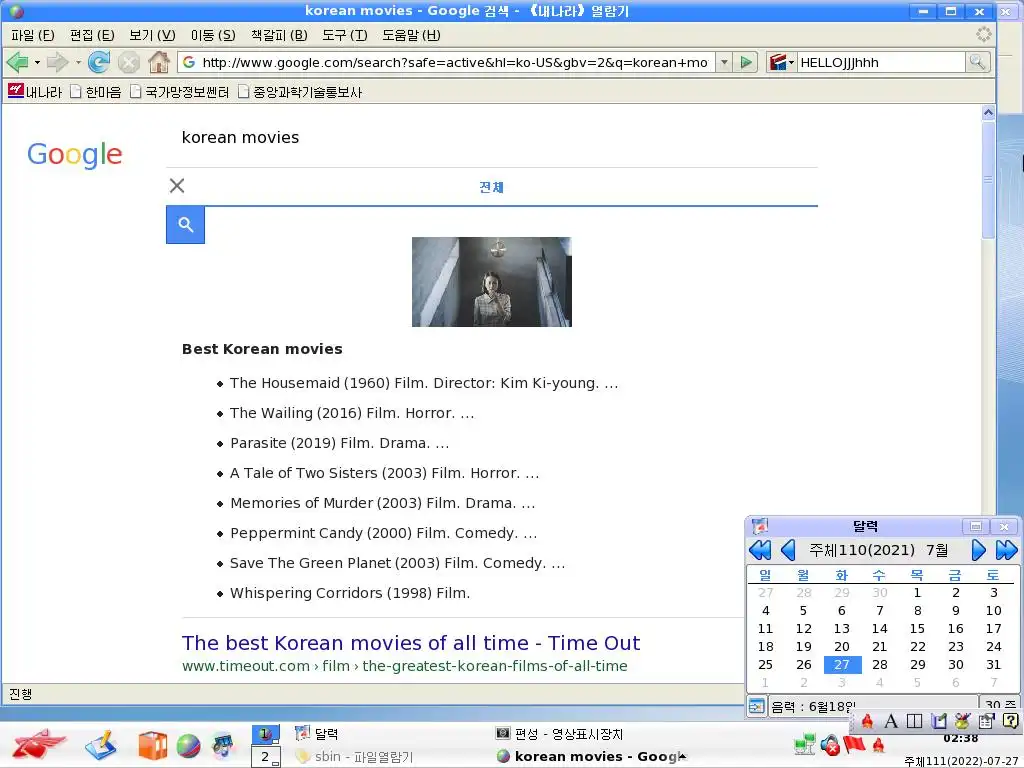Click the network computers tray icon
This screenshot has height=768, width=1024.
coord(805,744)
